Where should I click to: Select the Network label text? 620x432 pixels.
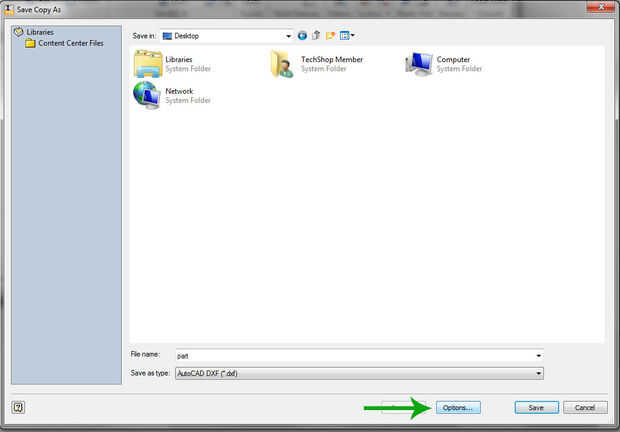point(179,91)
